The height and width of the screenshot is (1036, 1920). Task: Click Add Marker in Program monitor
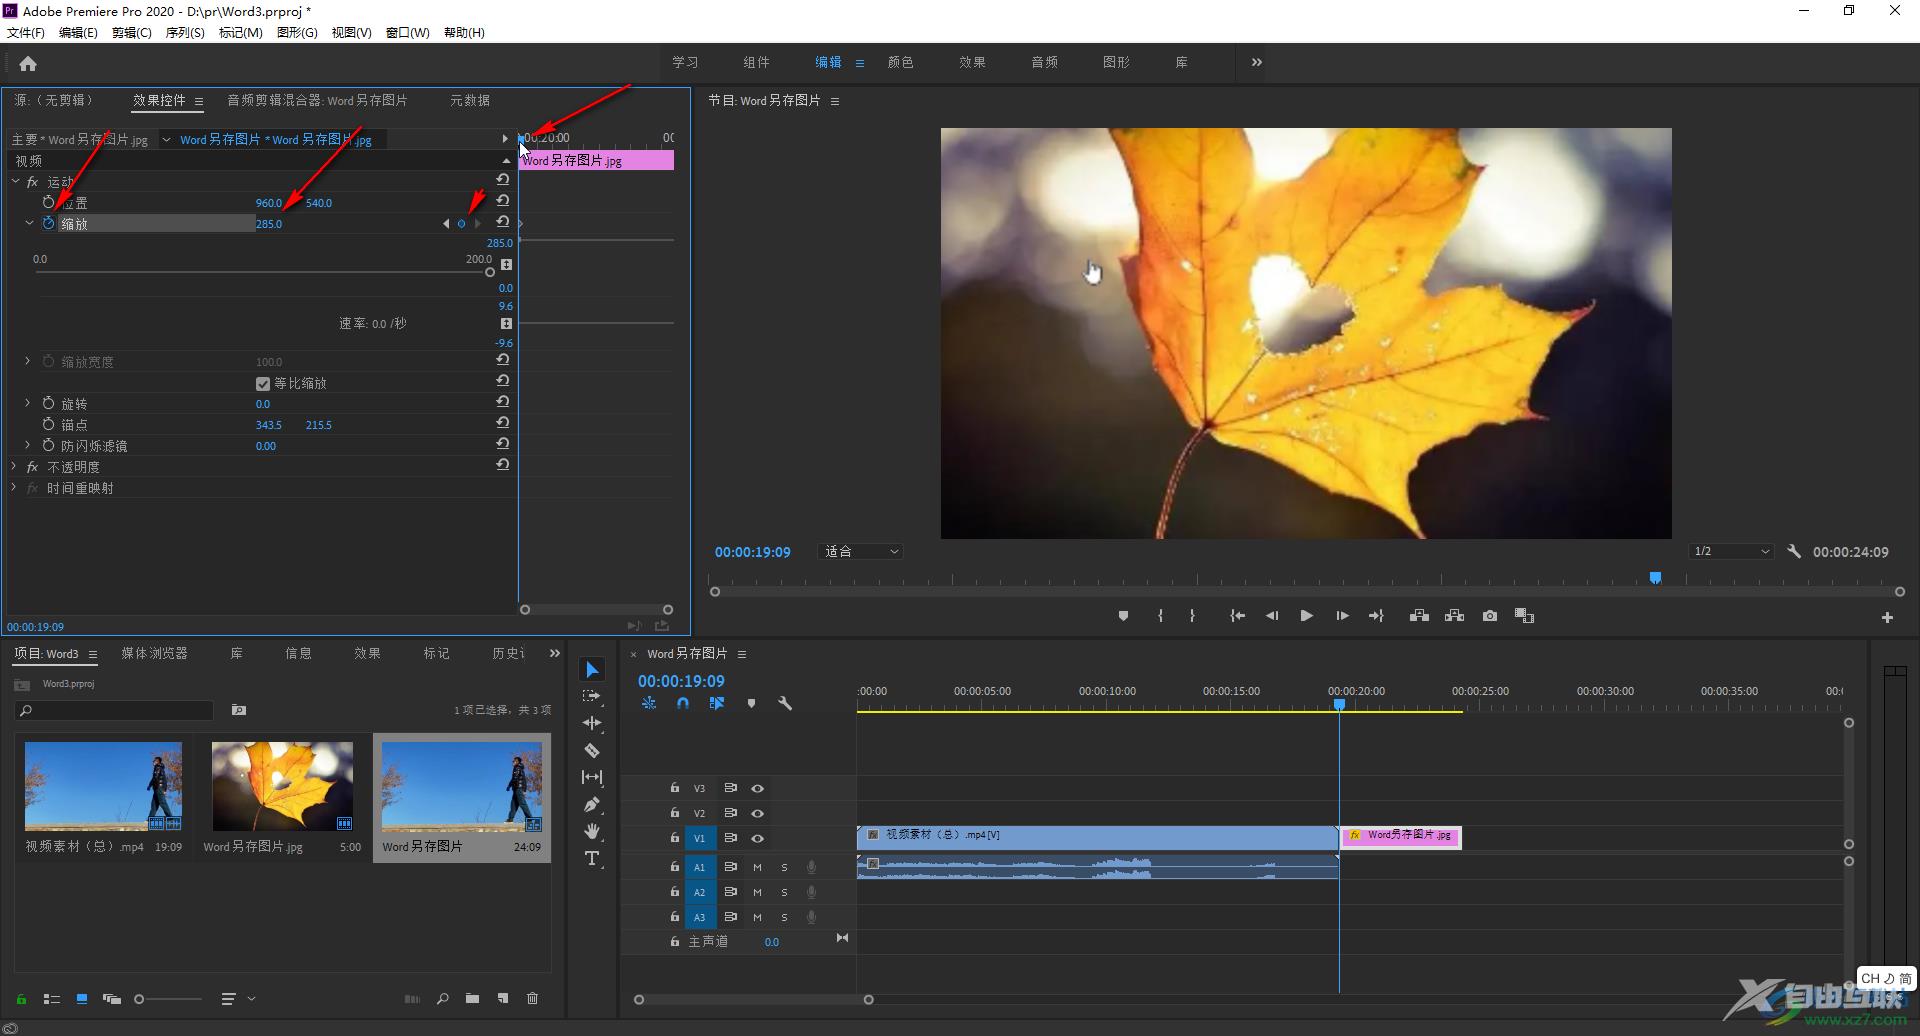pyautogui.click(x=1123, y=616)
